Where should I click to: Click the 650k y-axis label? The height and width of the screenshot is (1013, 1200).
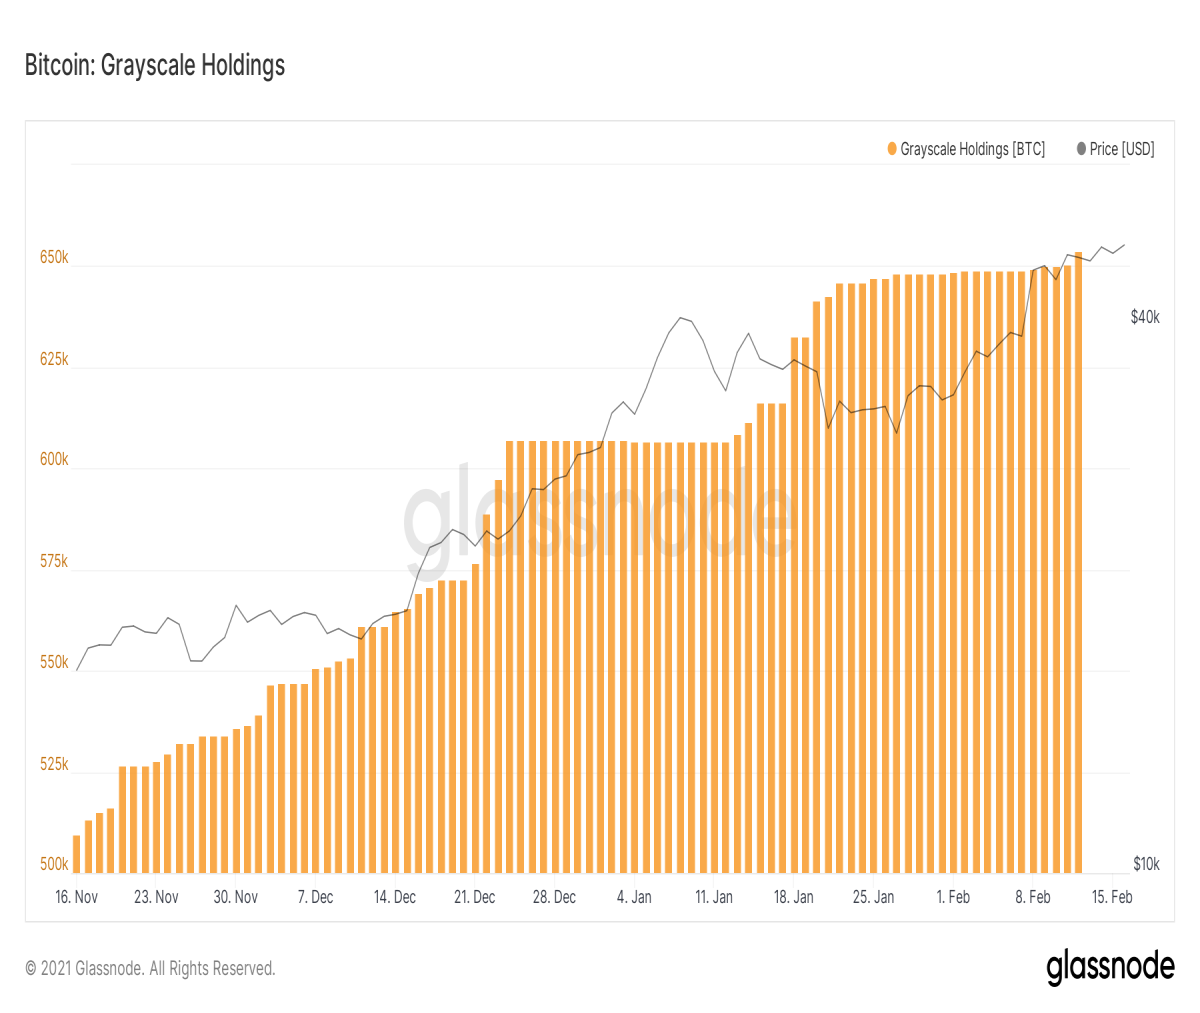(54, 257)
